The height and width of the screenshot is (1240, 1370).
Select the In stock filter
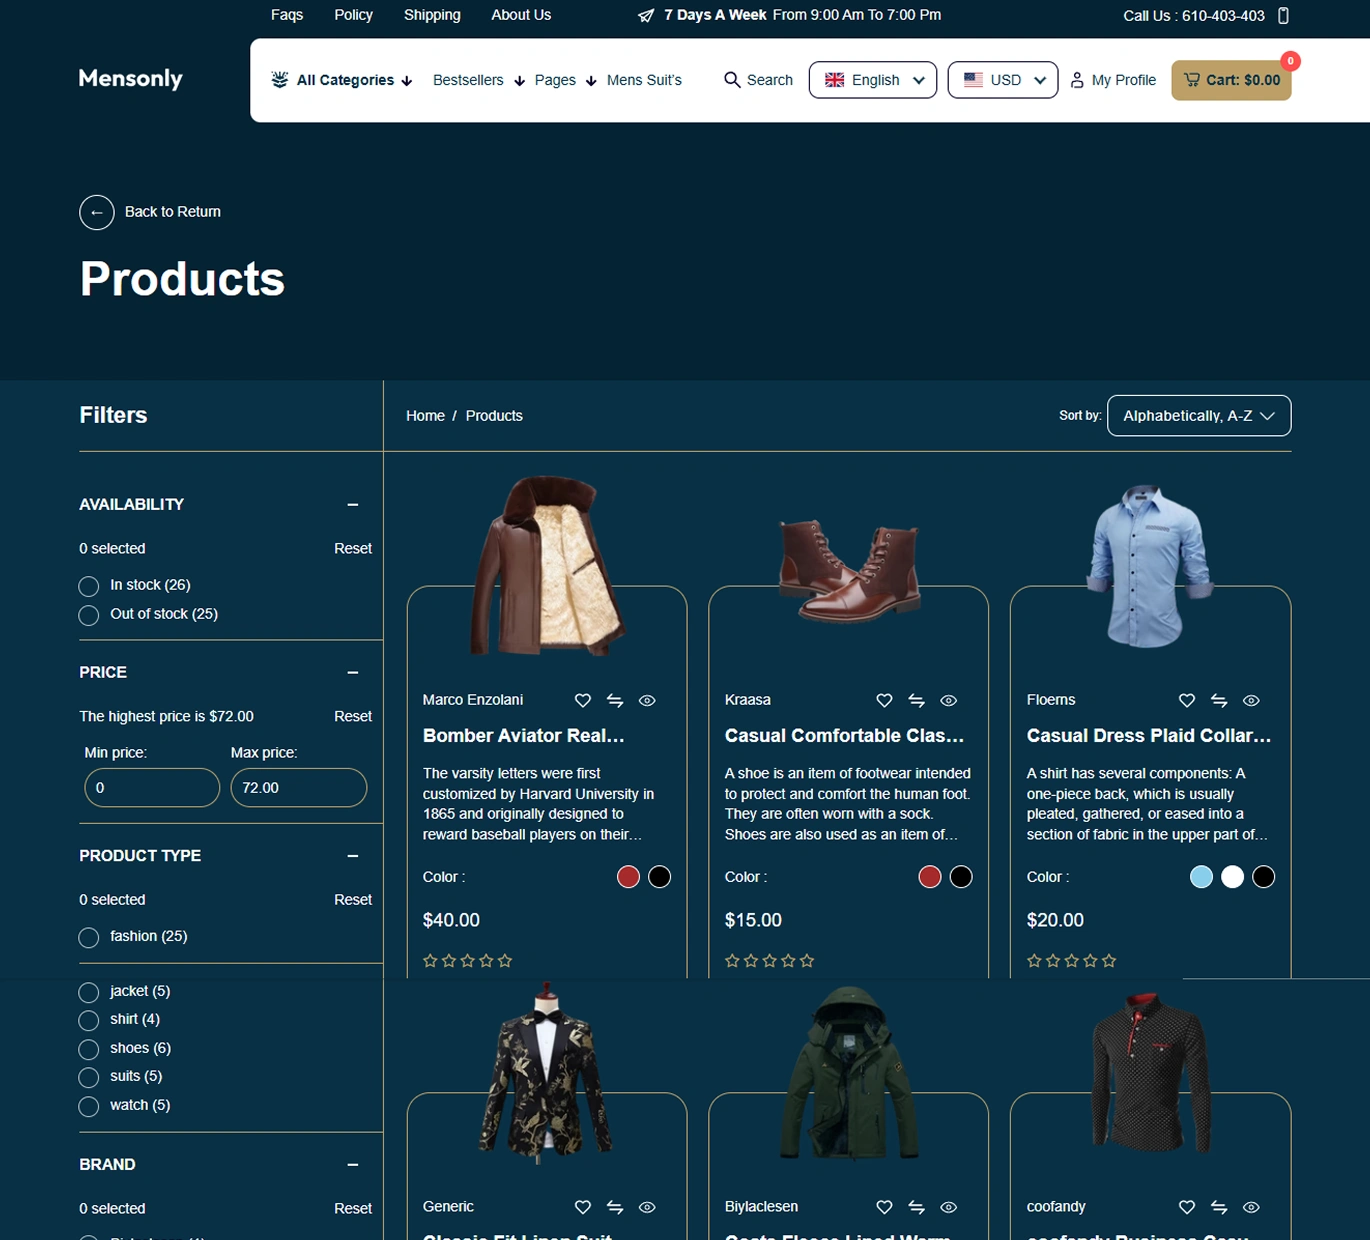coord(89,586)
